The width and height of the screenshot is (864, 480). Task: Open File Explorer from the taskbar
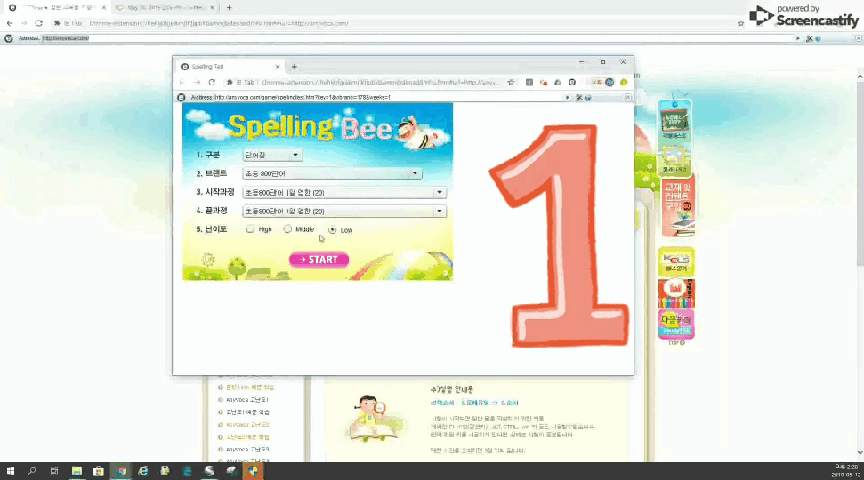coord(77,471)
